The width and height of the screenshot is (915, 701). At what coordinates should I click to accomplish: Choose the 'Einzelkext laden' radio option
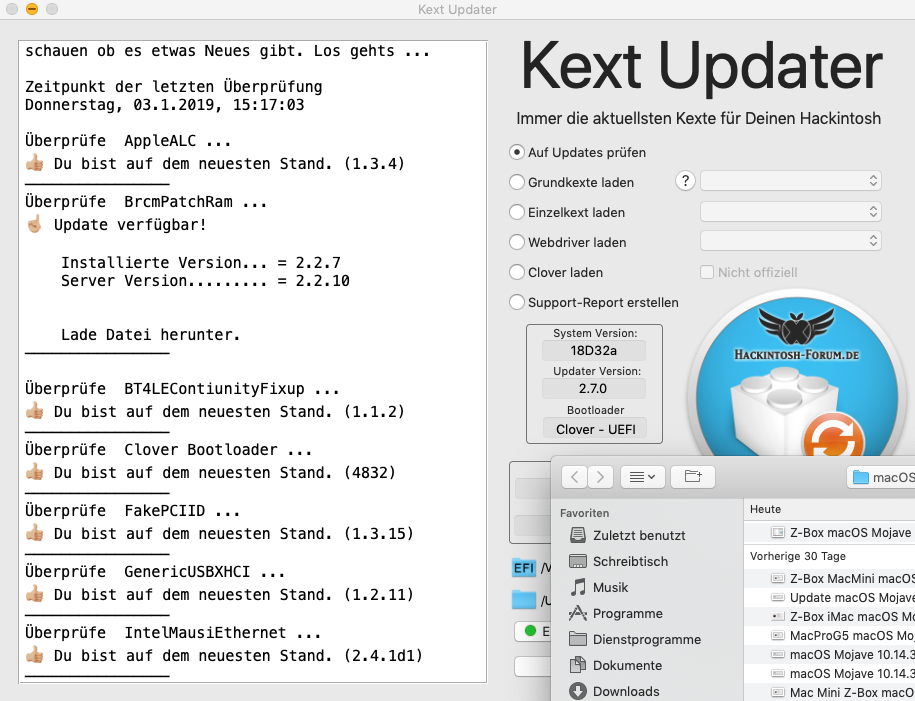(516, 212)
